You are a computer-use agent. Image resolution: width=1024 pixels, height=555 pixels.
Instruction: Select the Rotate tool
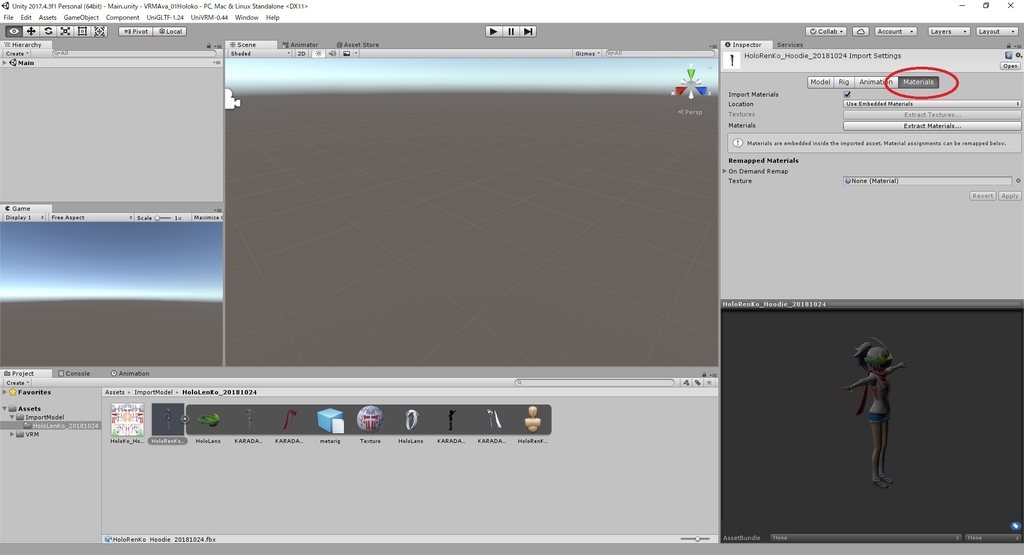coord(48,31)
